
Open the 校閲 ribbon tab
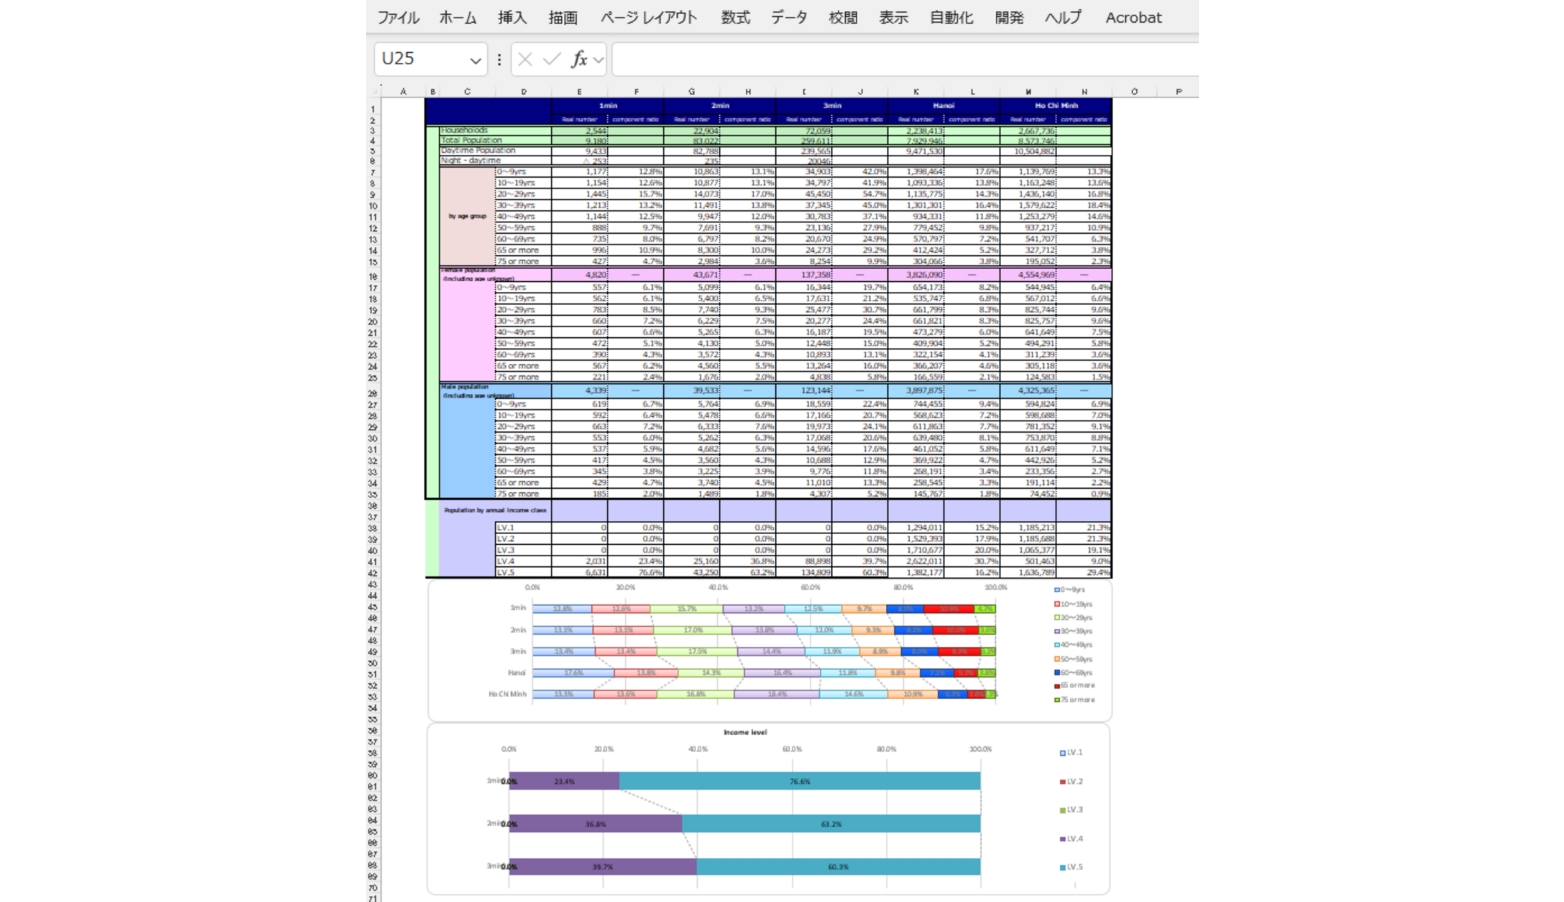point(843,18)
